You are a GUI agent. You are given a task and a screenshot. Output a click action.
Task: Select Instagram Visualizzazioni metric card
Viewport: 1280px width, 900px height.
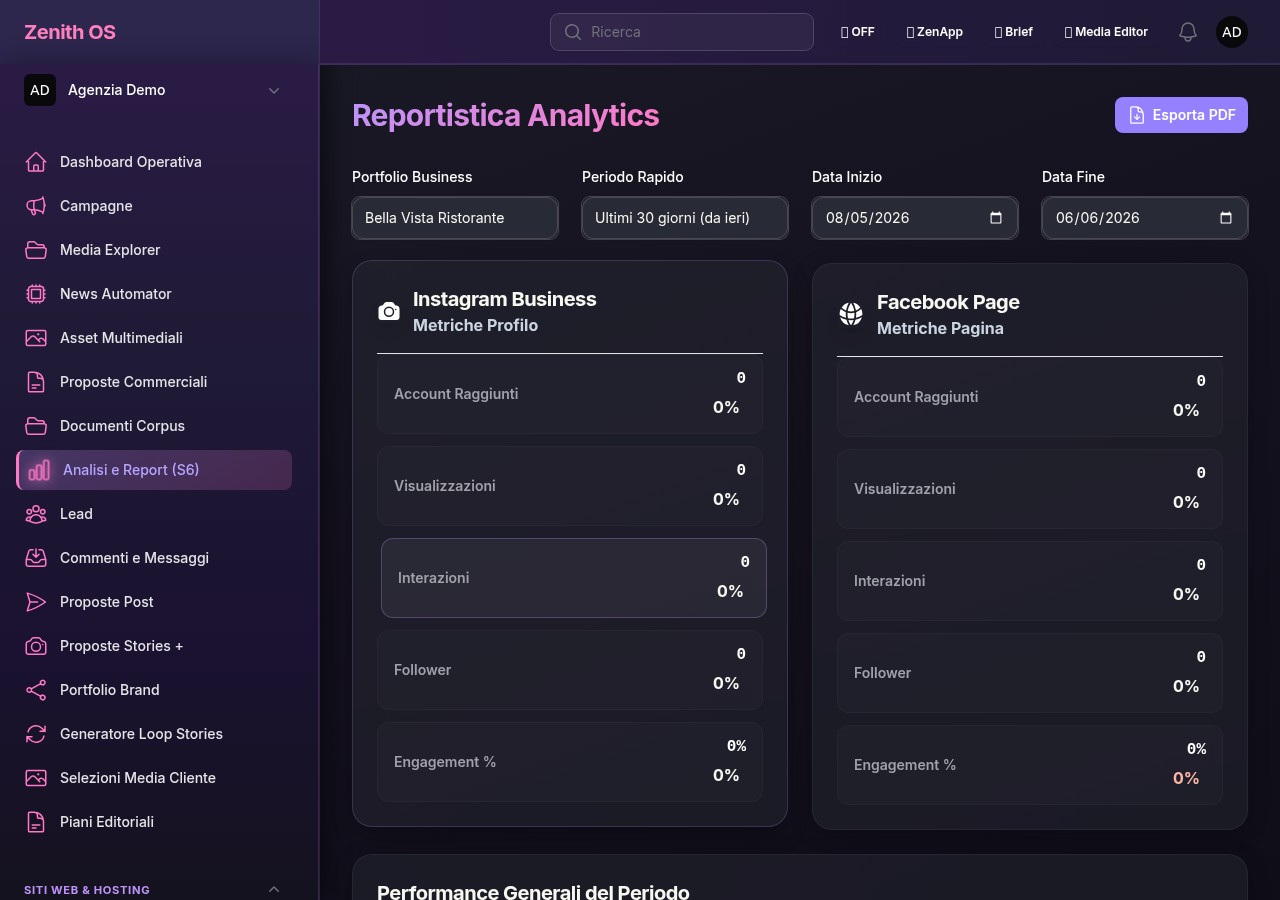tap(570, 486)
